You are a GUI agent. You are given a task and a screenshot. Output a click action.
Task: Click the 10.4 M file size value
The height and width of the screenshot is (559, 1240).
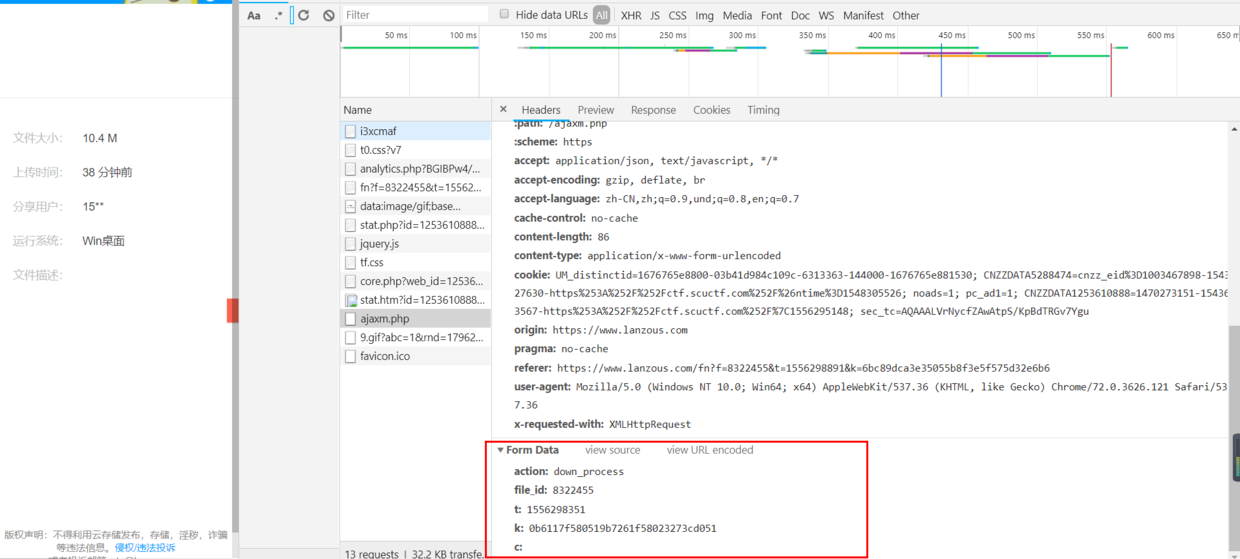click(100, 138)
